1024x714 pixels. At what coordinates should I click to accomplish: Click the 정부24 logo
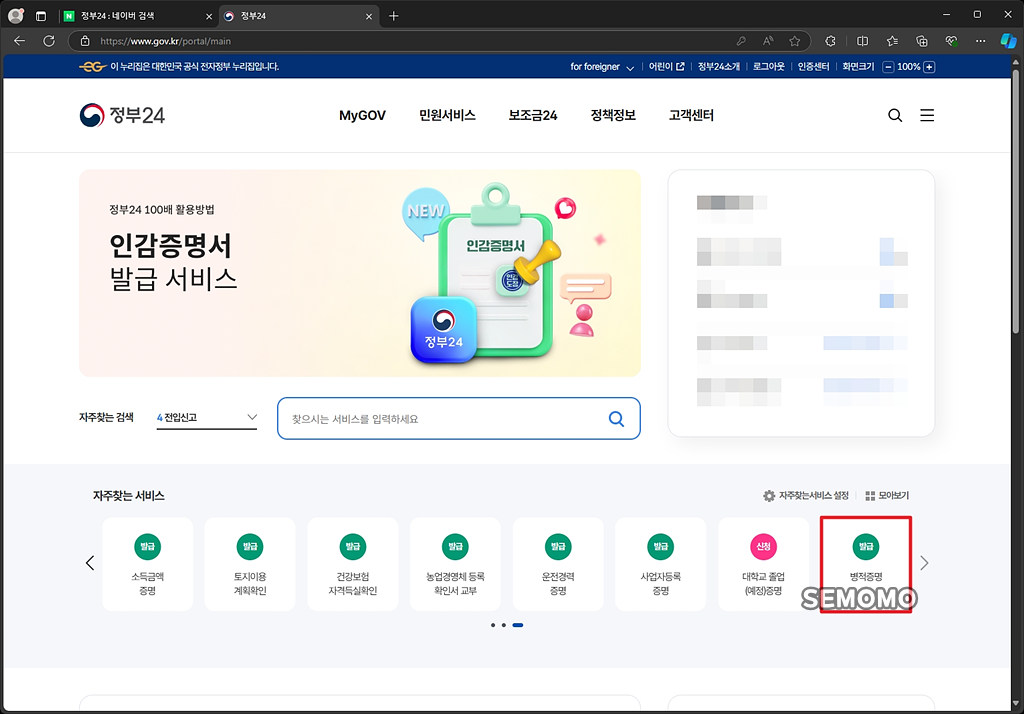pos(122,115)
